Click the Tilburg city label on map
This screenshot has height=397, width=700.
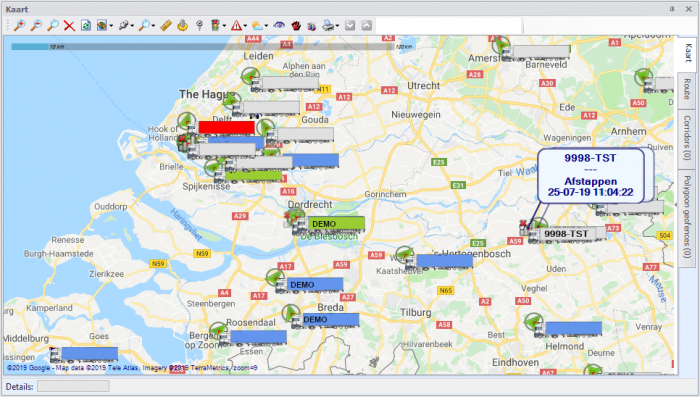pyautogui.click(x=416, y=312)
